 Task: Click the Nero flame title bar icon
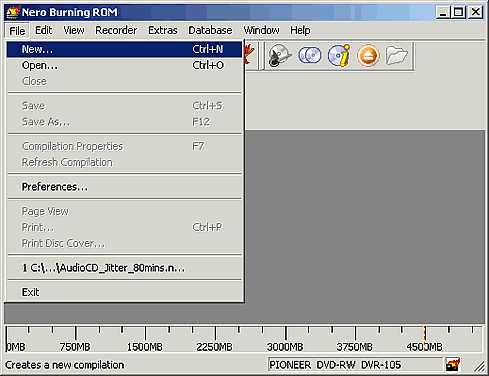pyautogui.click(x=13, y=12)
